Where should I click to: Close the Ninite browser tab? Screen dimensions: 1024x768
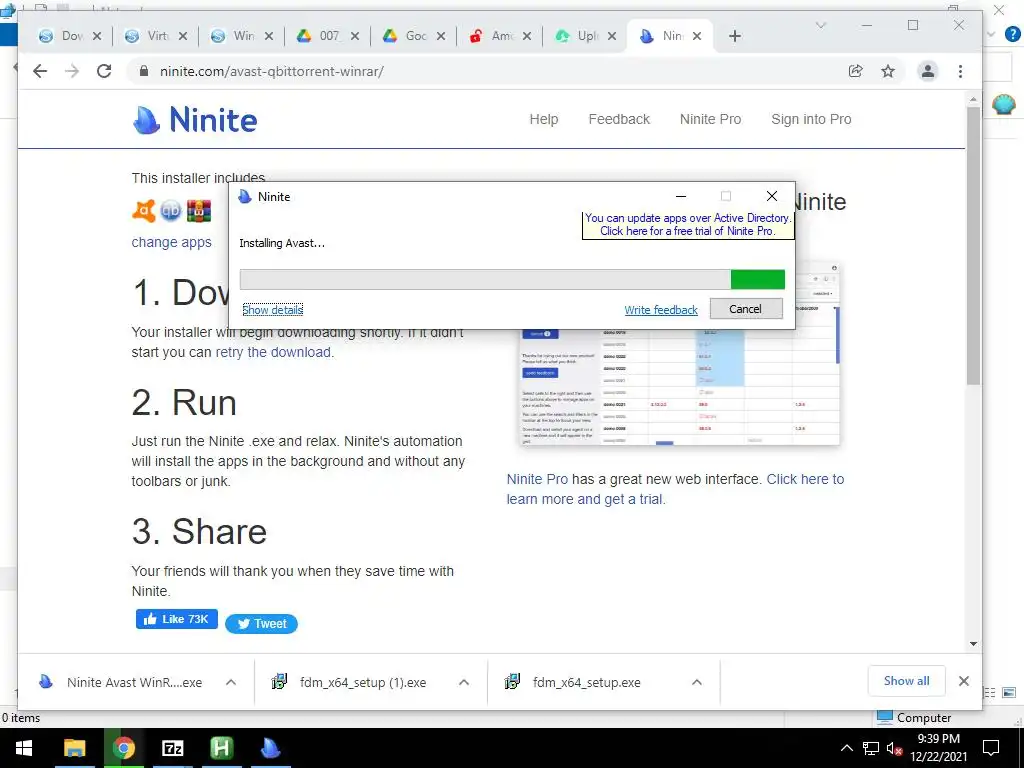click(697, 36)
